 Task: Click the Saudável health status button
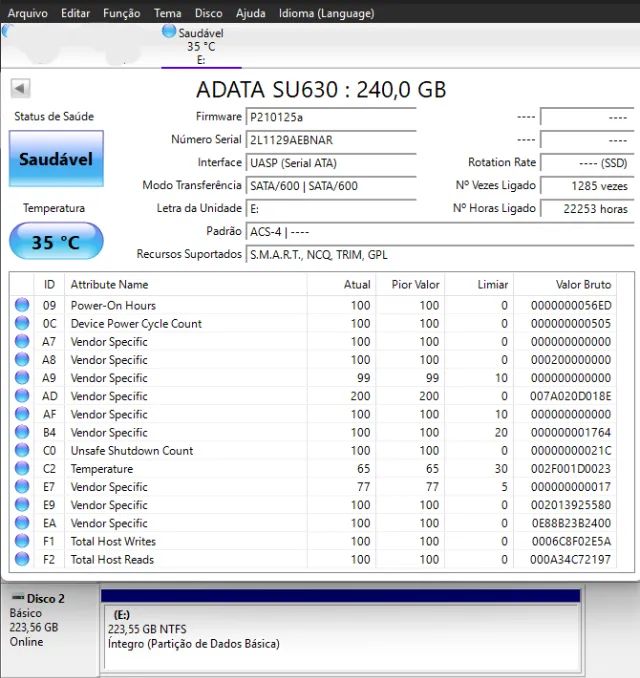tap(56, 159)
